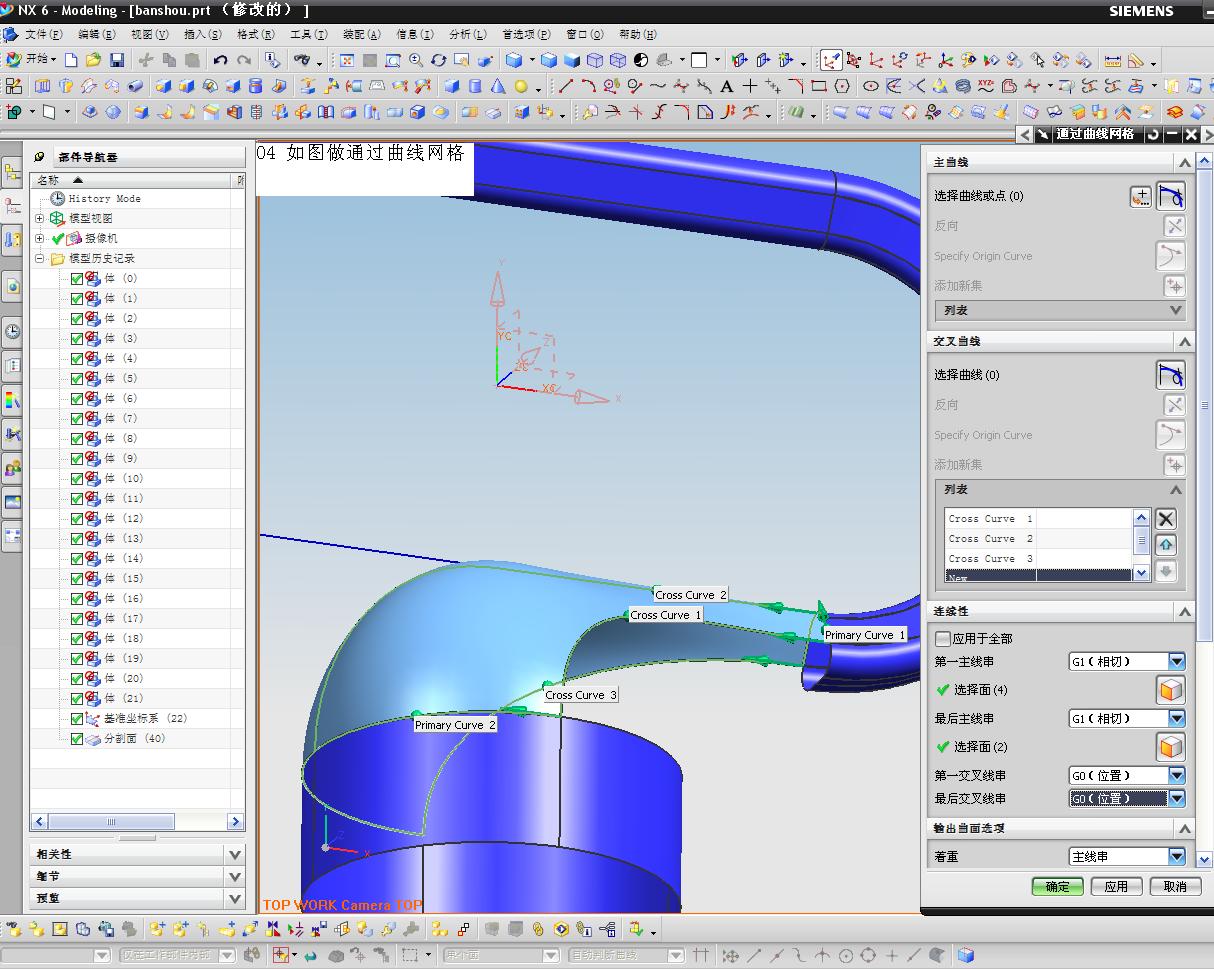Open the 插入(S) menu
Screen dimensions: 1214x969
(x=203, y=34)
